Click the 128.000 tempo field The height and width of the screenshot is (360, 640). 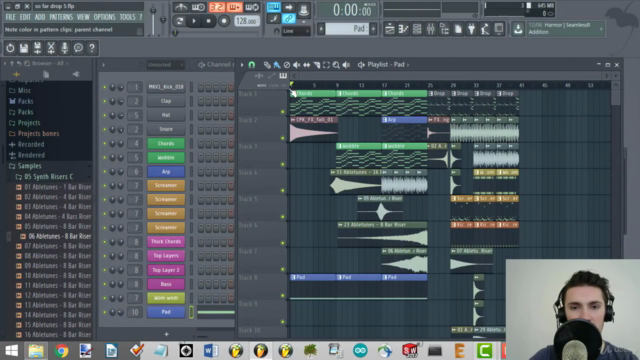247,21
